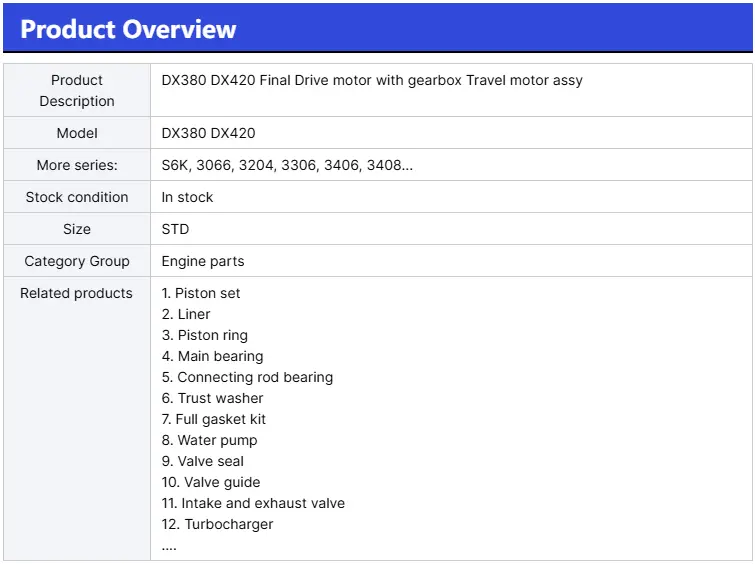Select the 3. Piston ring entry
Viewport: 755px width, 564px height.
coord(205,335)
